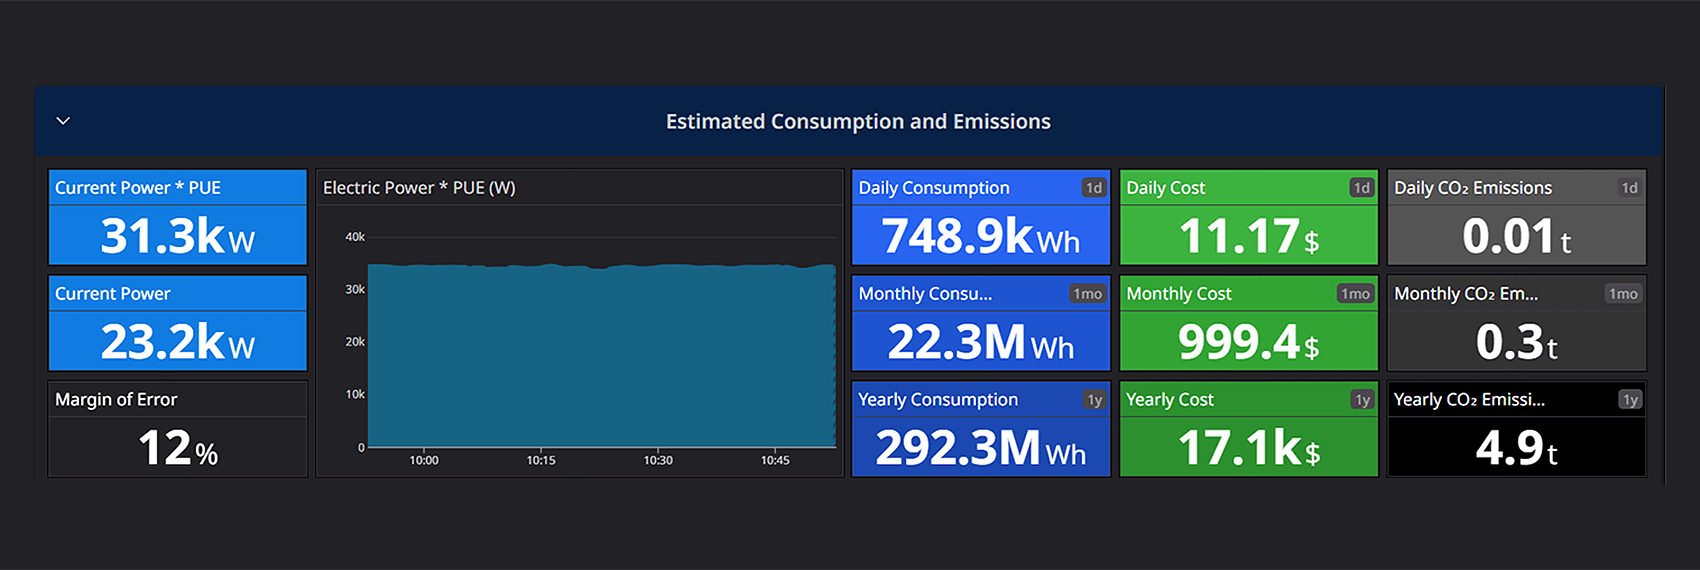Open the Daily Cost panel title menu
This screenshot has width=1700, height=570.
pos(1166,188)
